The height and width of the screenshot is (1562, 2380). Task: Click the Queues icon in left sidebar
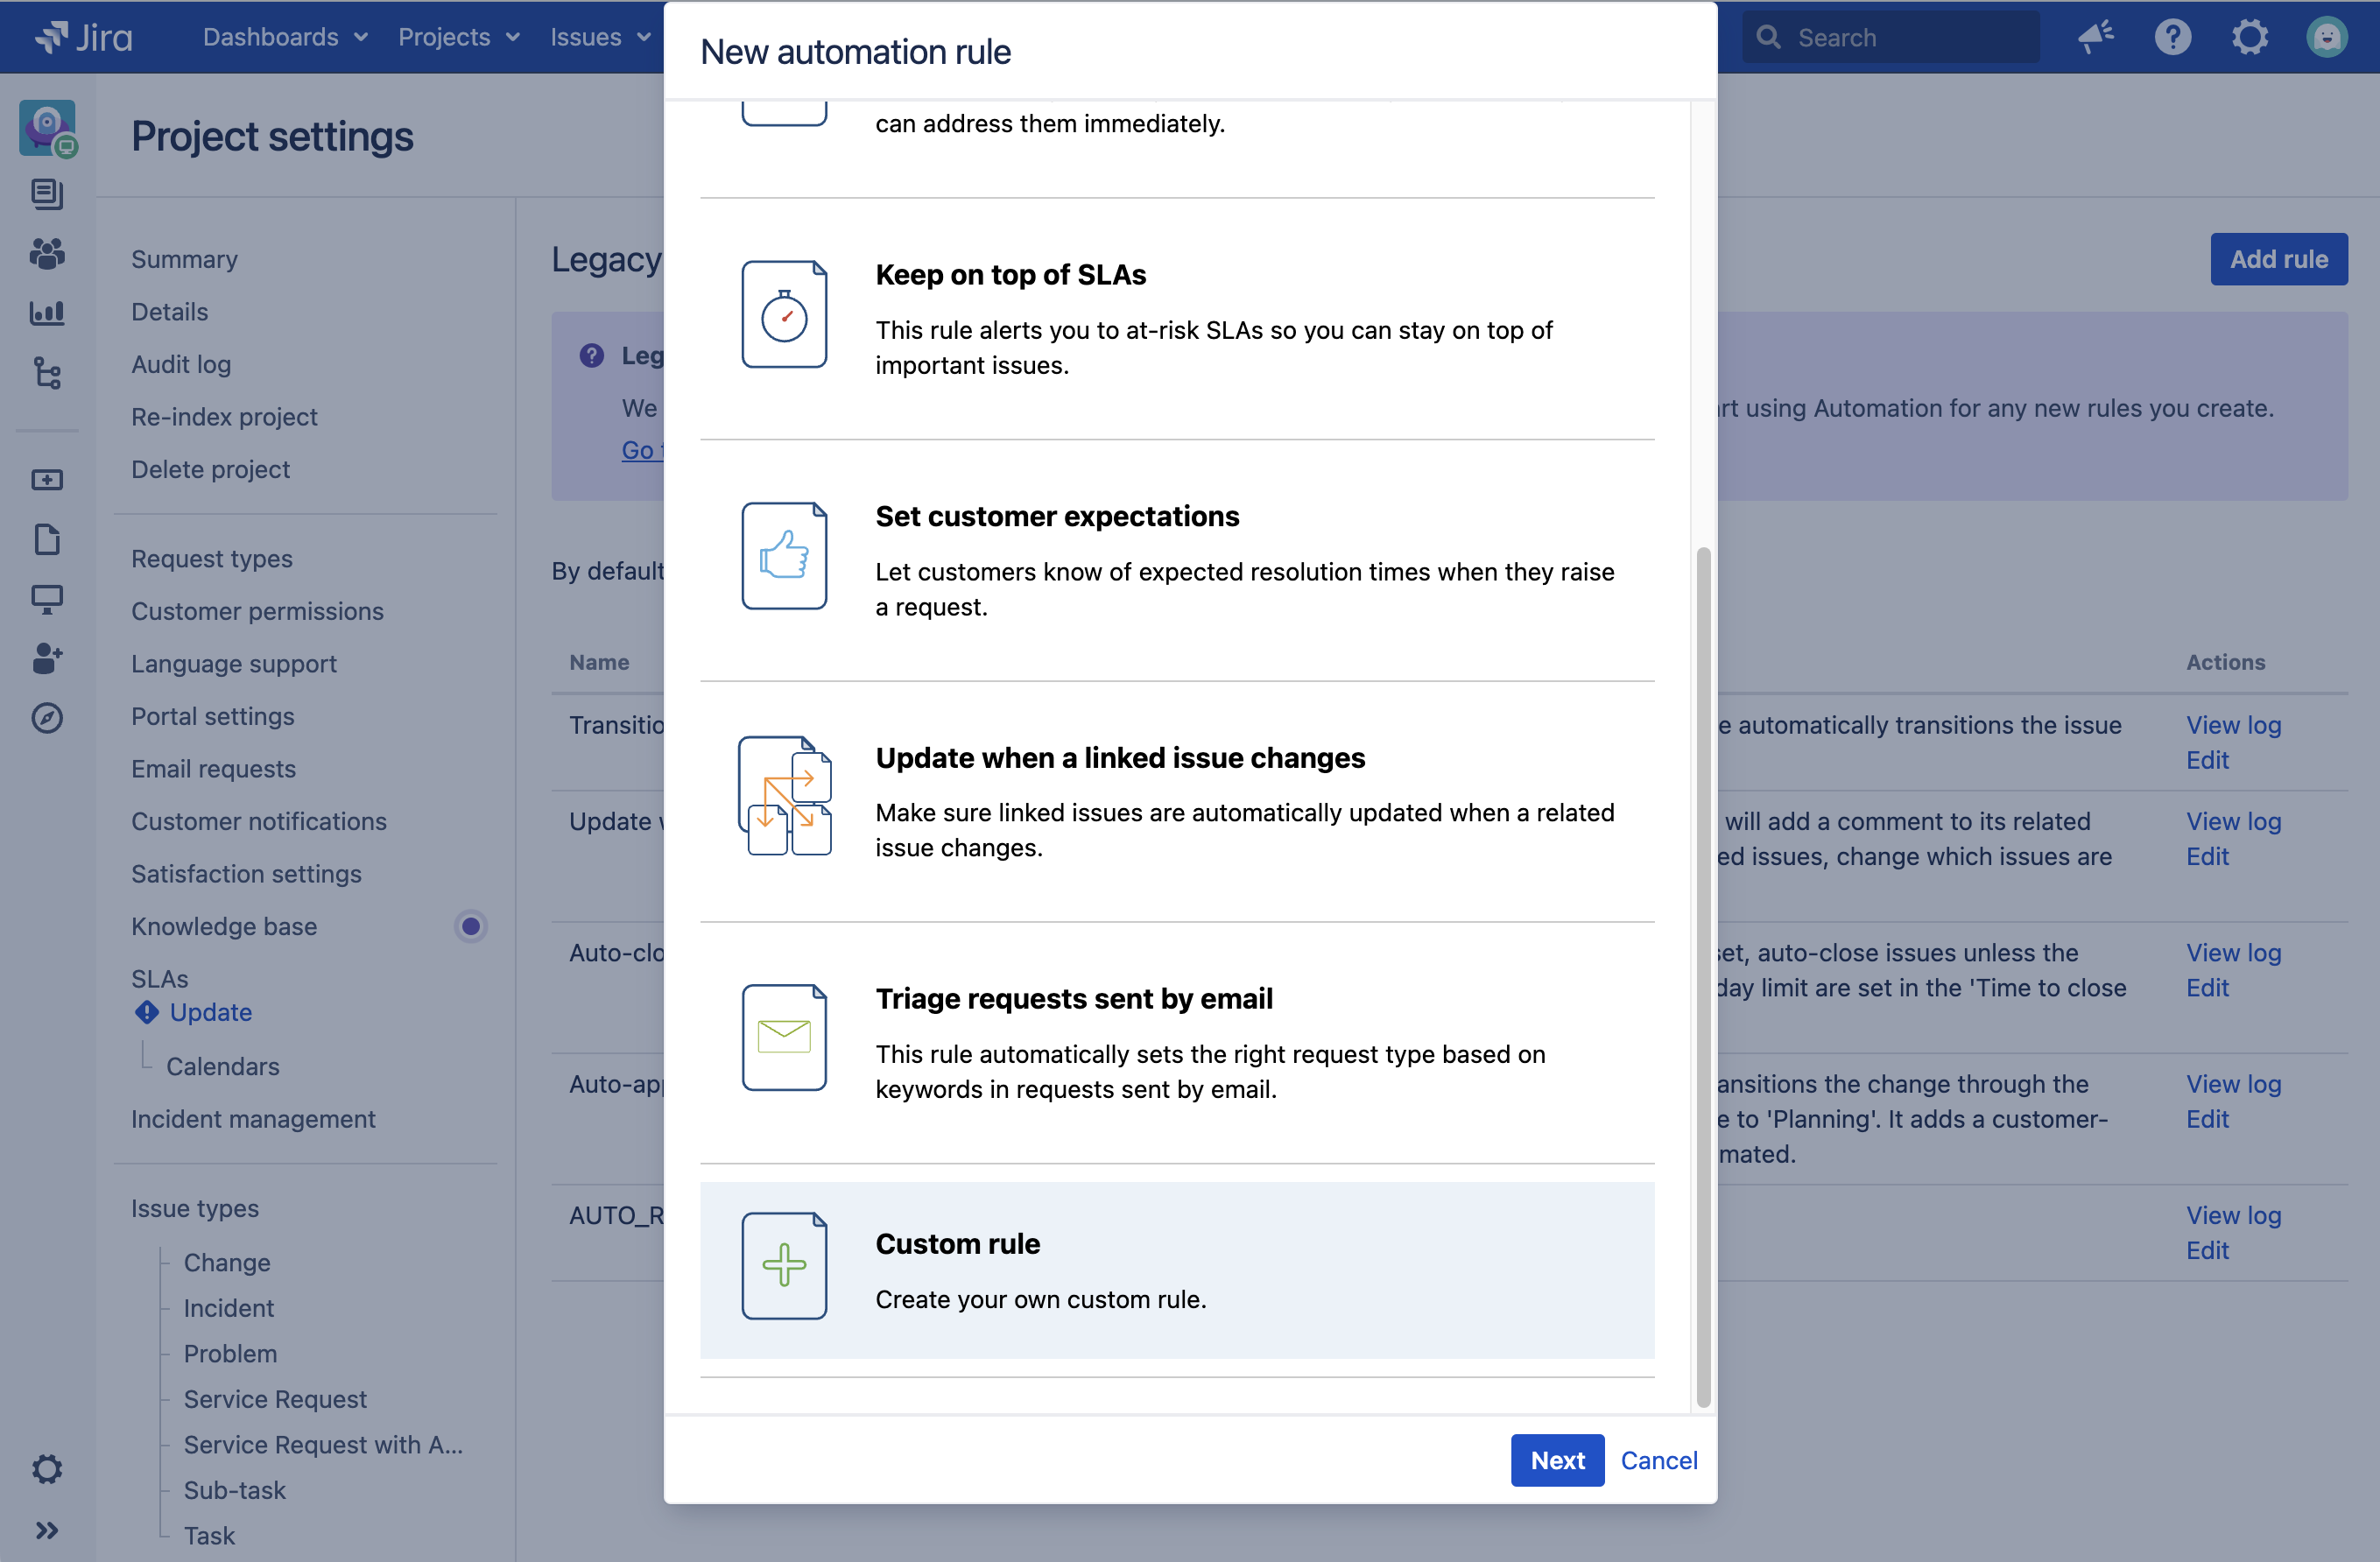pyautogui.click(x=47, y=193)
